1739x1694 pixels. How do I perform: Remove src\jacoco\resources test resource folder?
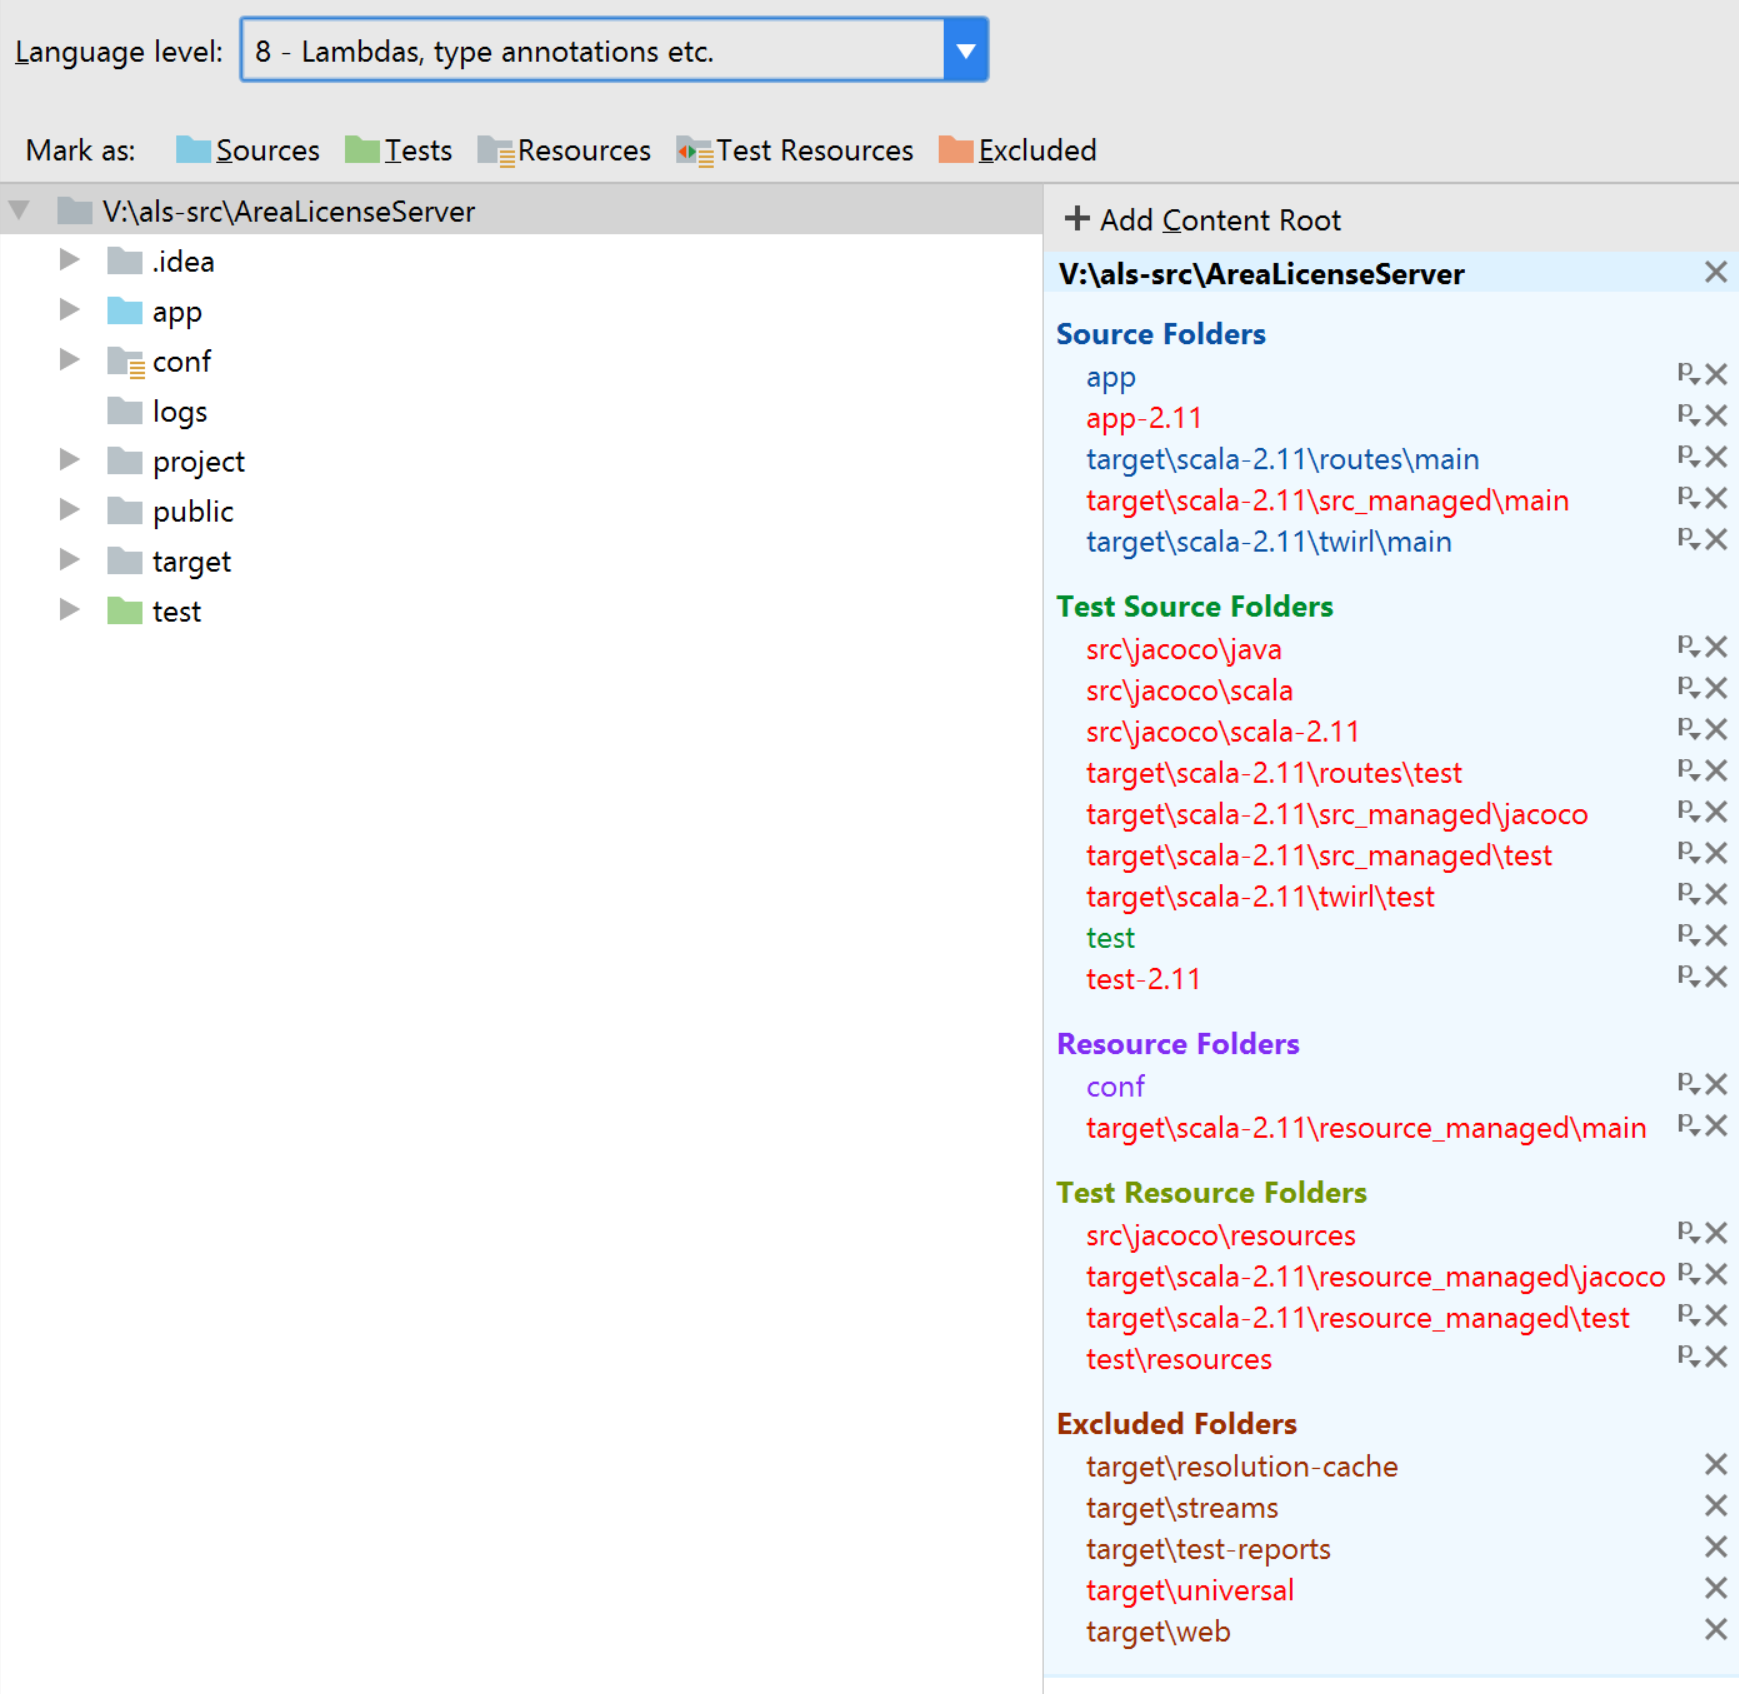click(1716, 1233)
